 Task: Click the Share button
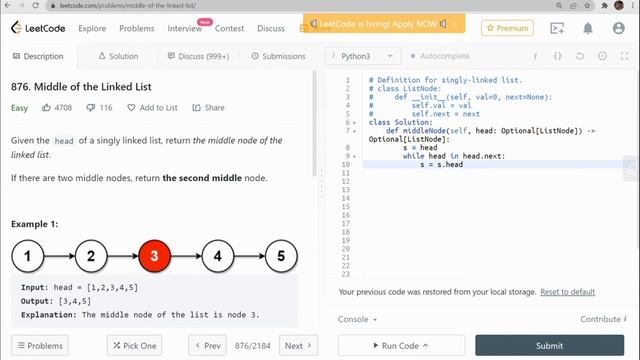pyautogui.click(x=208, y=108)
